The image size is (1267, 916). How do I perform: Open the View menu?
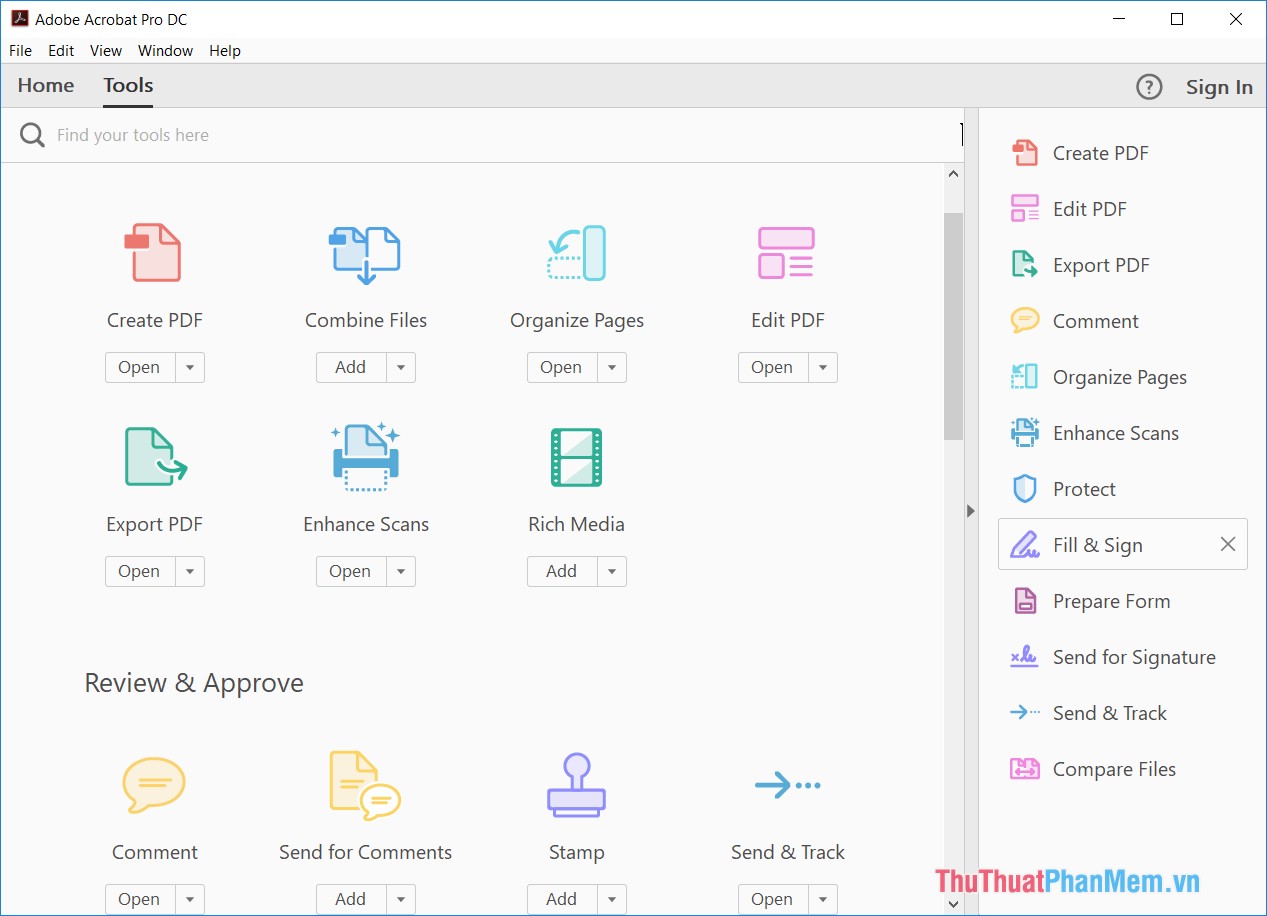[105, 50]
